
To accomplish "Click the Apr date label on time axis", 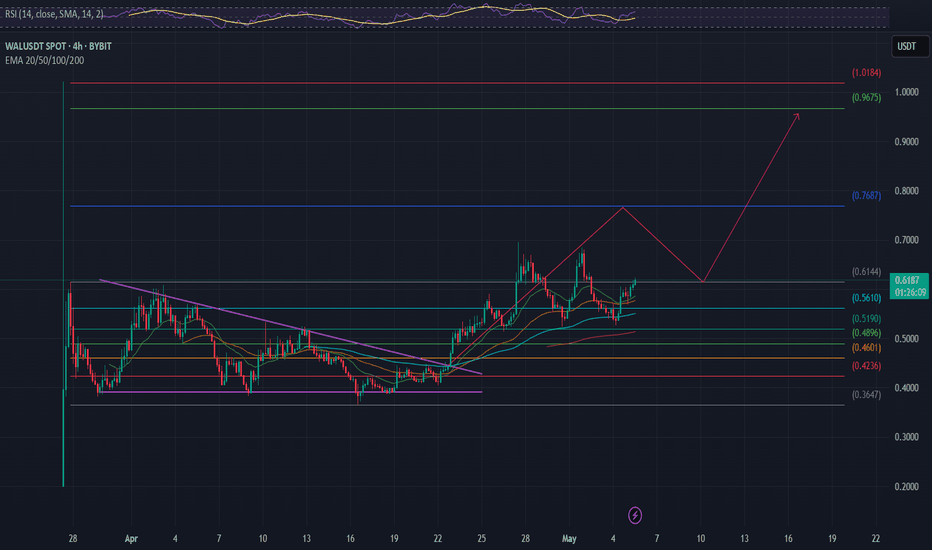I will [131, 539].
